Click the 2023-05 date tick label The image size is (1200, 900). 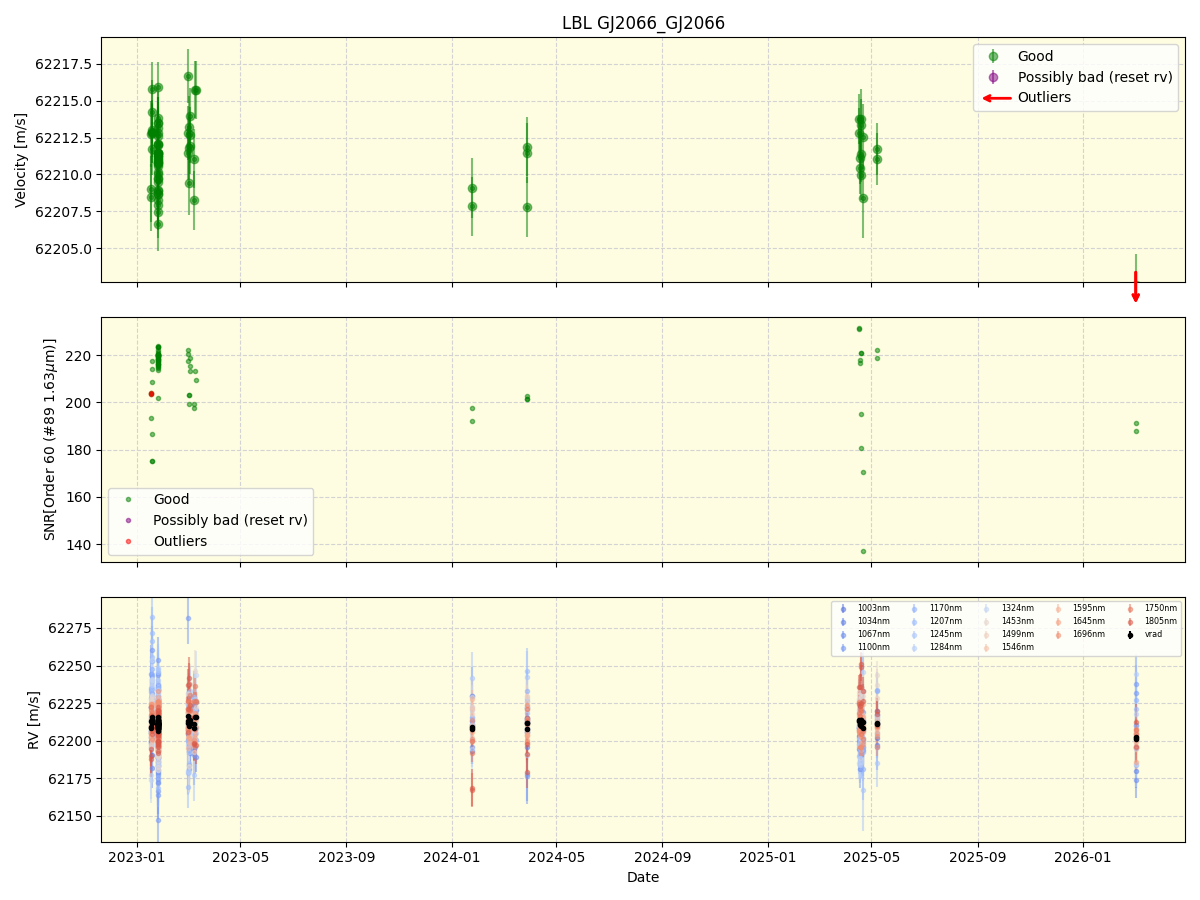pos(240,857)
